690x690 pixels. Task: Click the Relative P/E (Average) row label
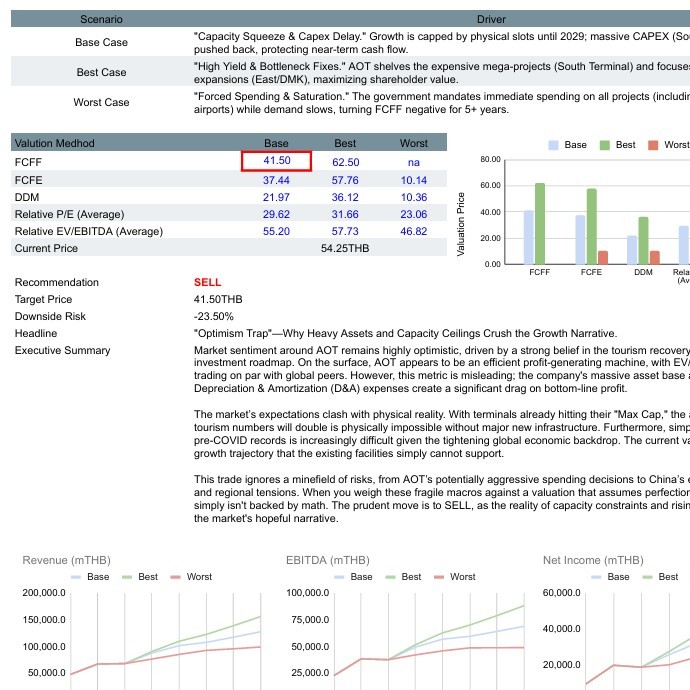pyautogui.click(x=70, y=214)
